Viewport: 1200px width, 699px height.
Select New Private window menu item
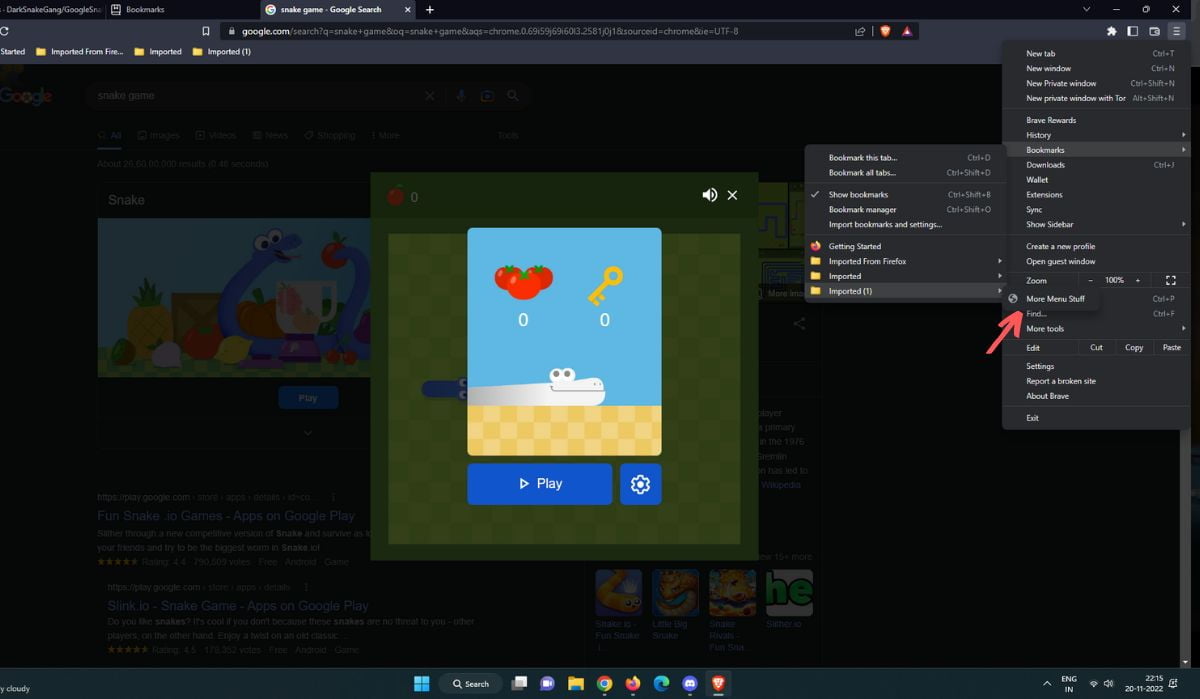tap(1061, 84)
